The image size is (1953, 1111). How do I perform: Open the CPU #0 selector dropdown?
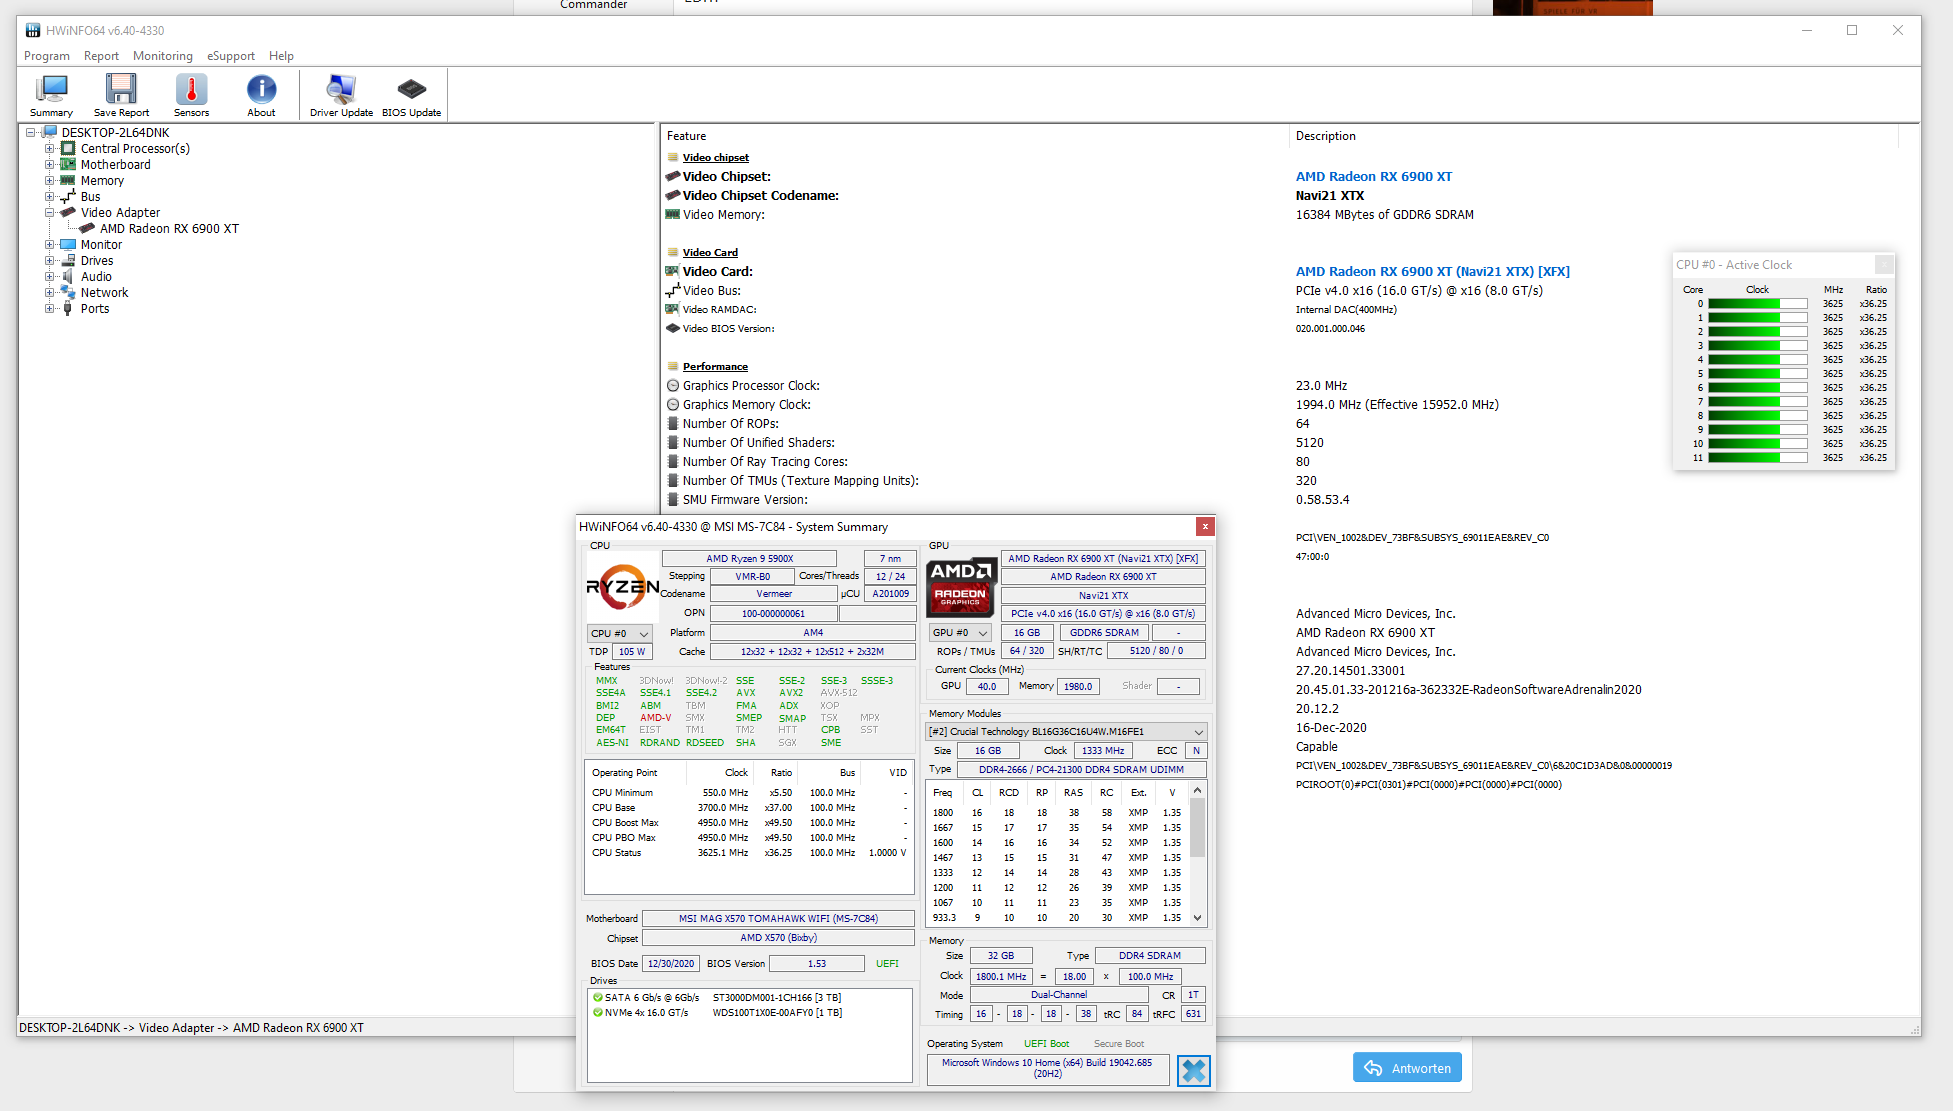coord(619,633)
